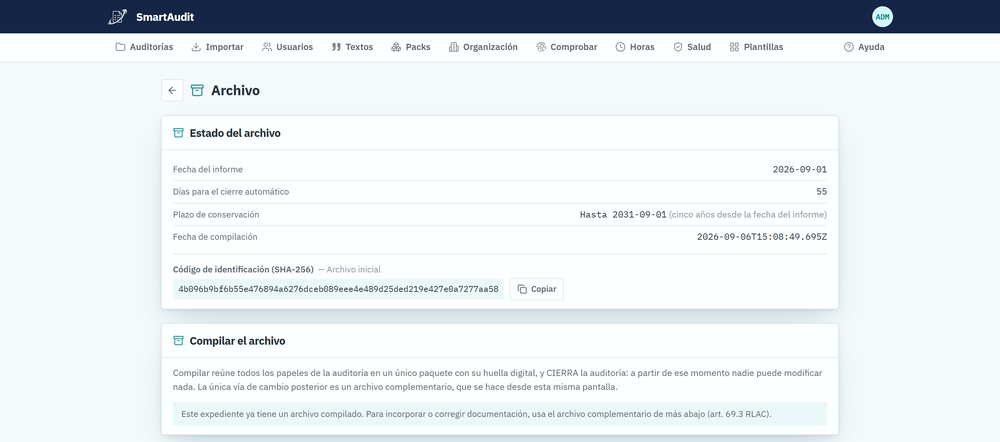Click the archive box icon beside Archivo title
Screen dimensions: 1000x442
(x=197, y=91)
